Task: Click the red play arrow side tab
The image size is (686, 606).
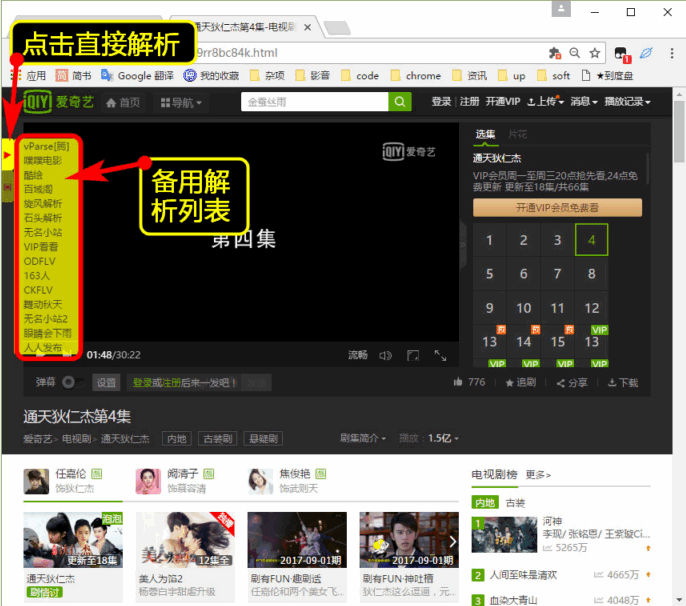Action: pyautogui.click(x=7, y=155)
